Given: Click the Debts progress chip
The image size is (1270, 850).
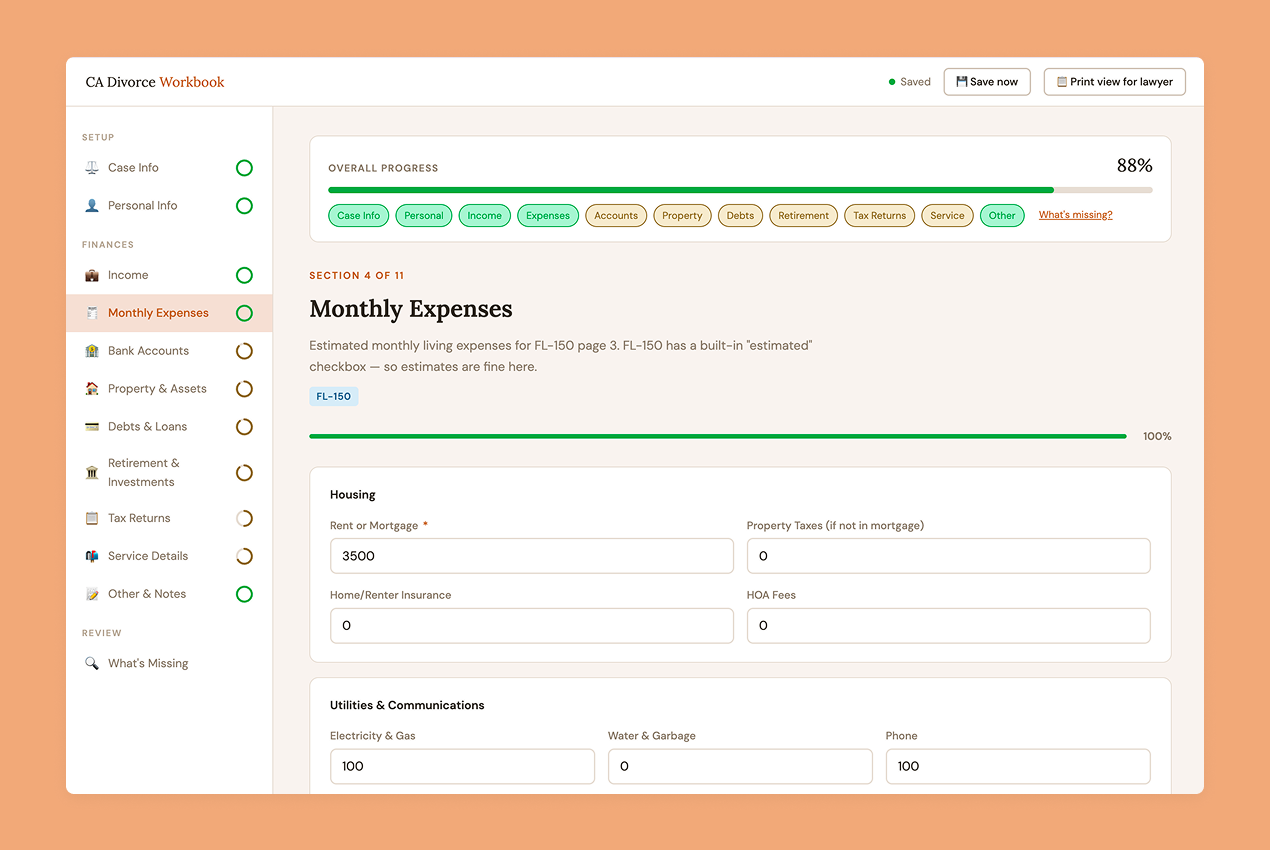Looking at the screenshot, I should 740,215.
